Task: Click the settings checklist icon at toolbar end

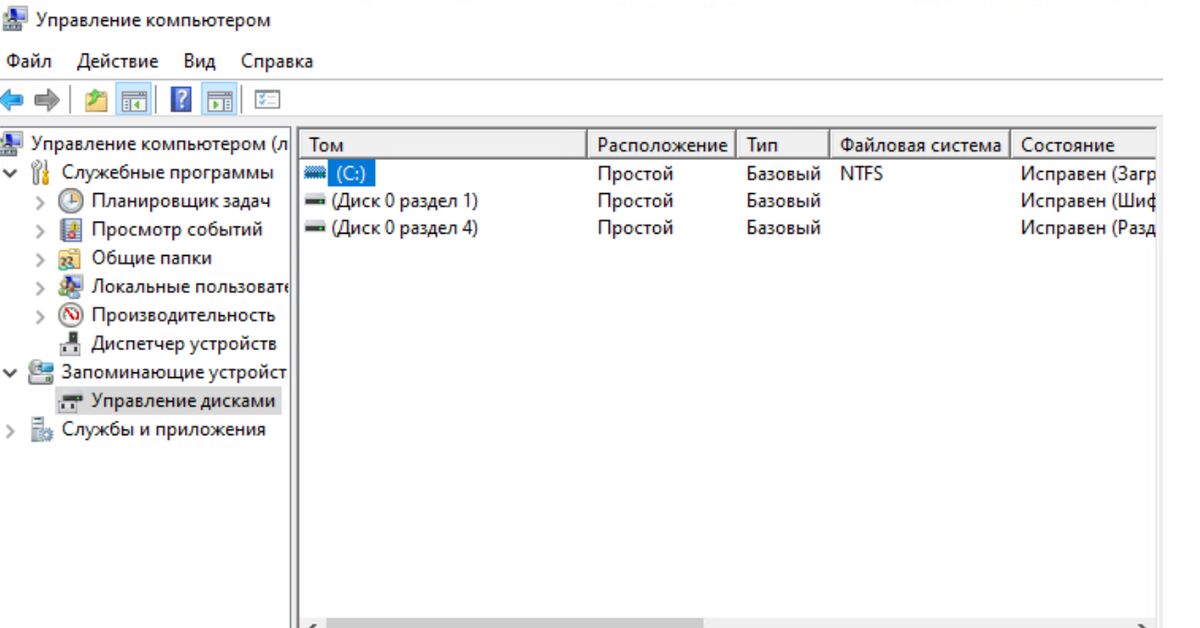Action: click(x=267, y=100)
